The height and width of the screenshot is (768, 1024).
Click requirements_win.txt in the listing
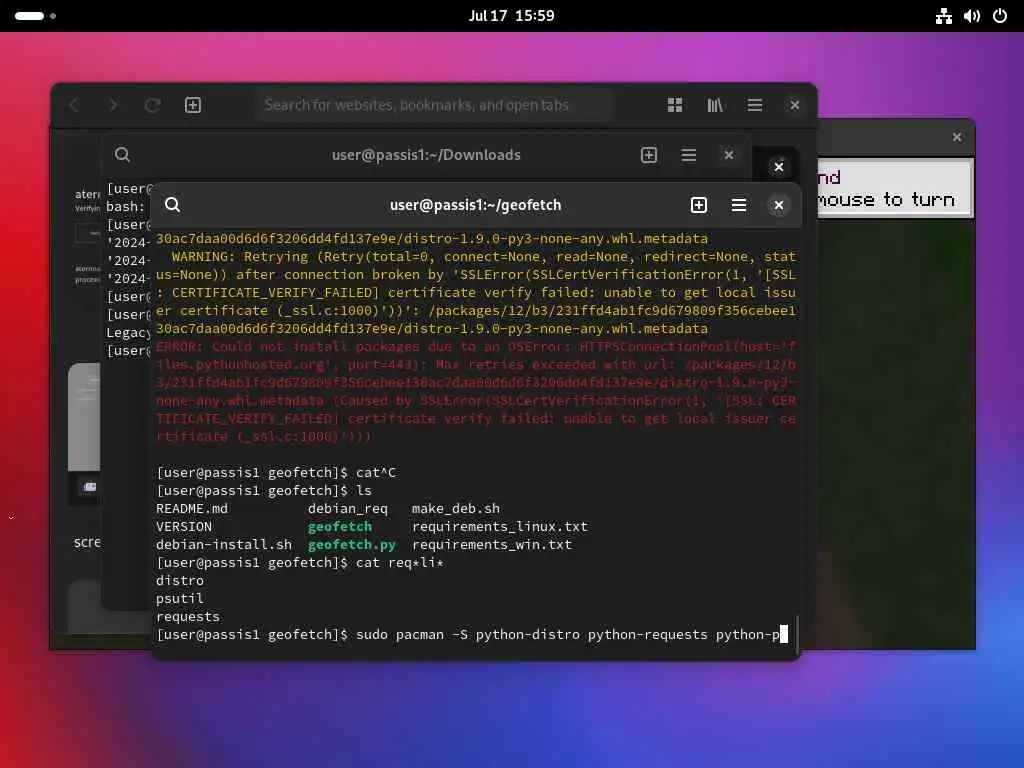click(492, 545)
